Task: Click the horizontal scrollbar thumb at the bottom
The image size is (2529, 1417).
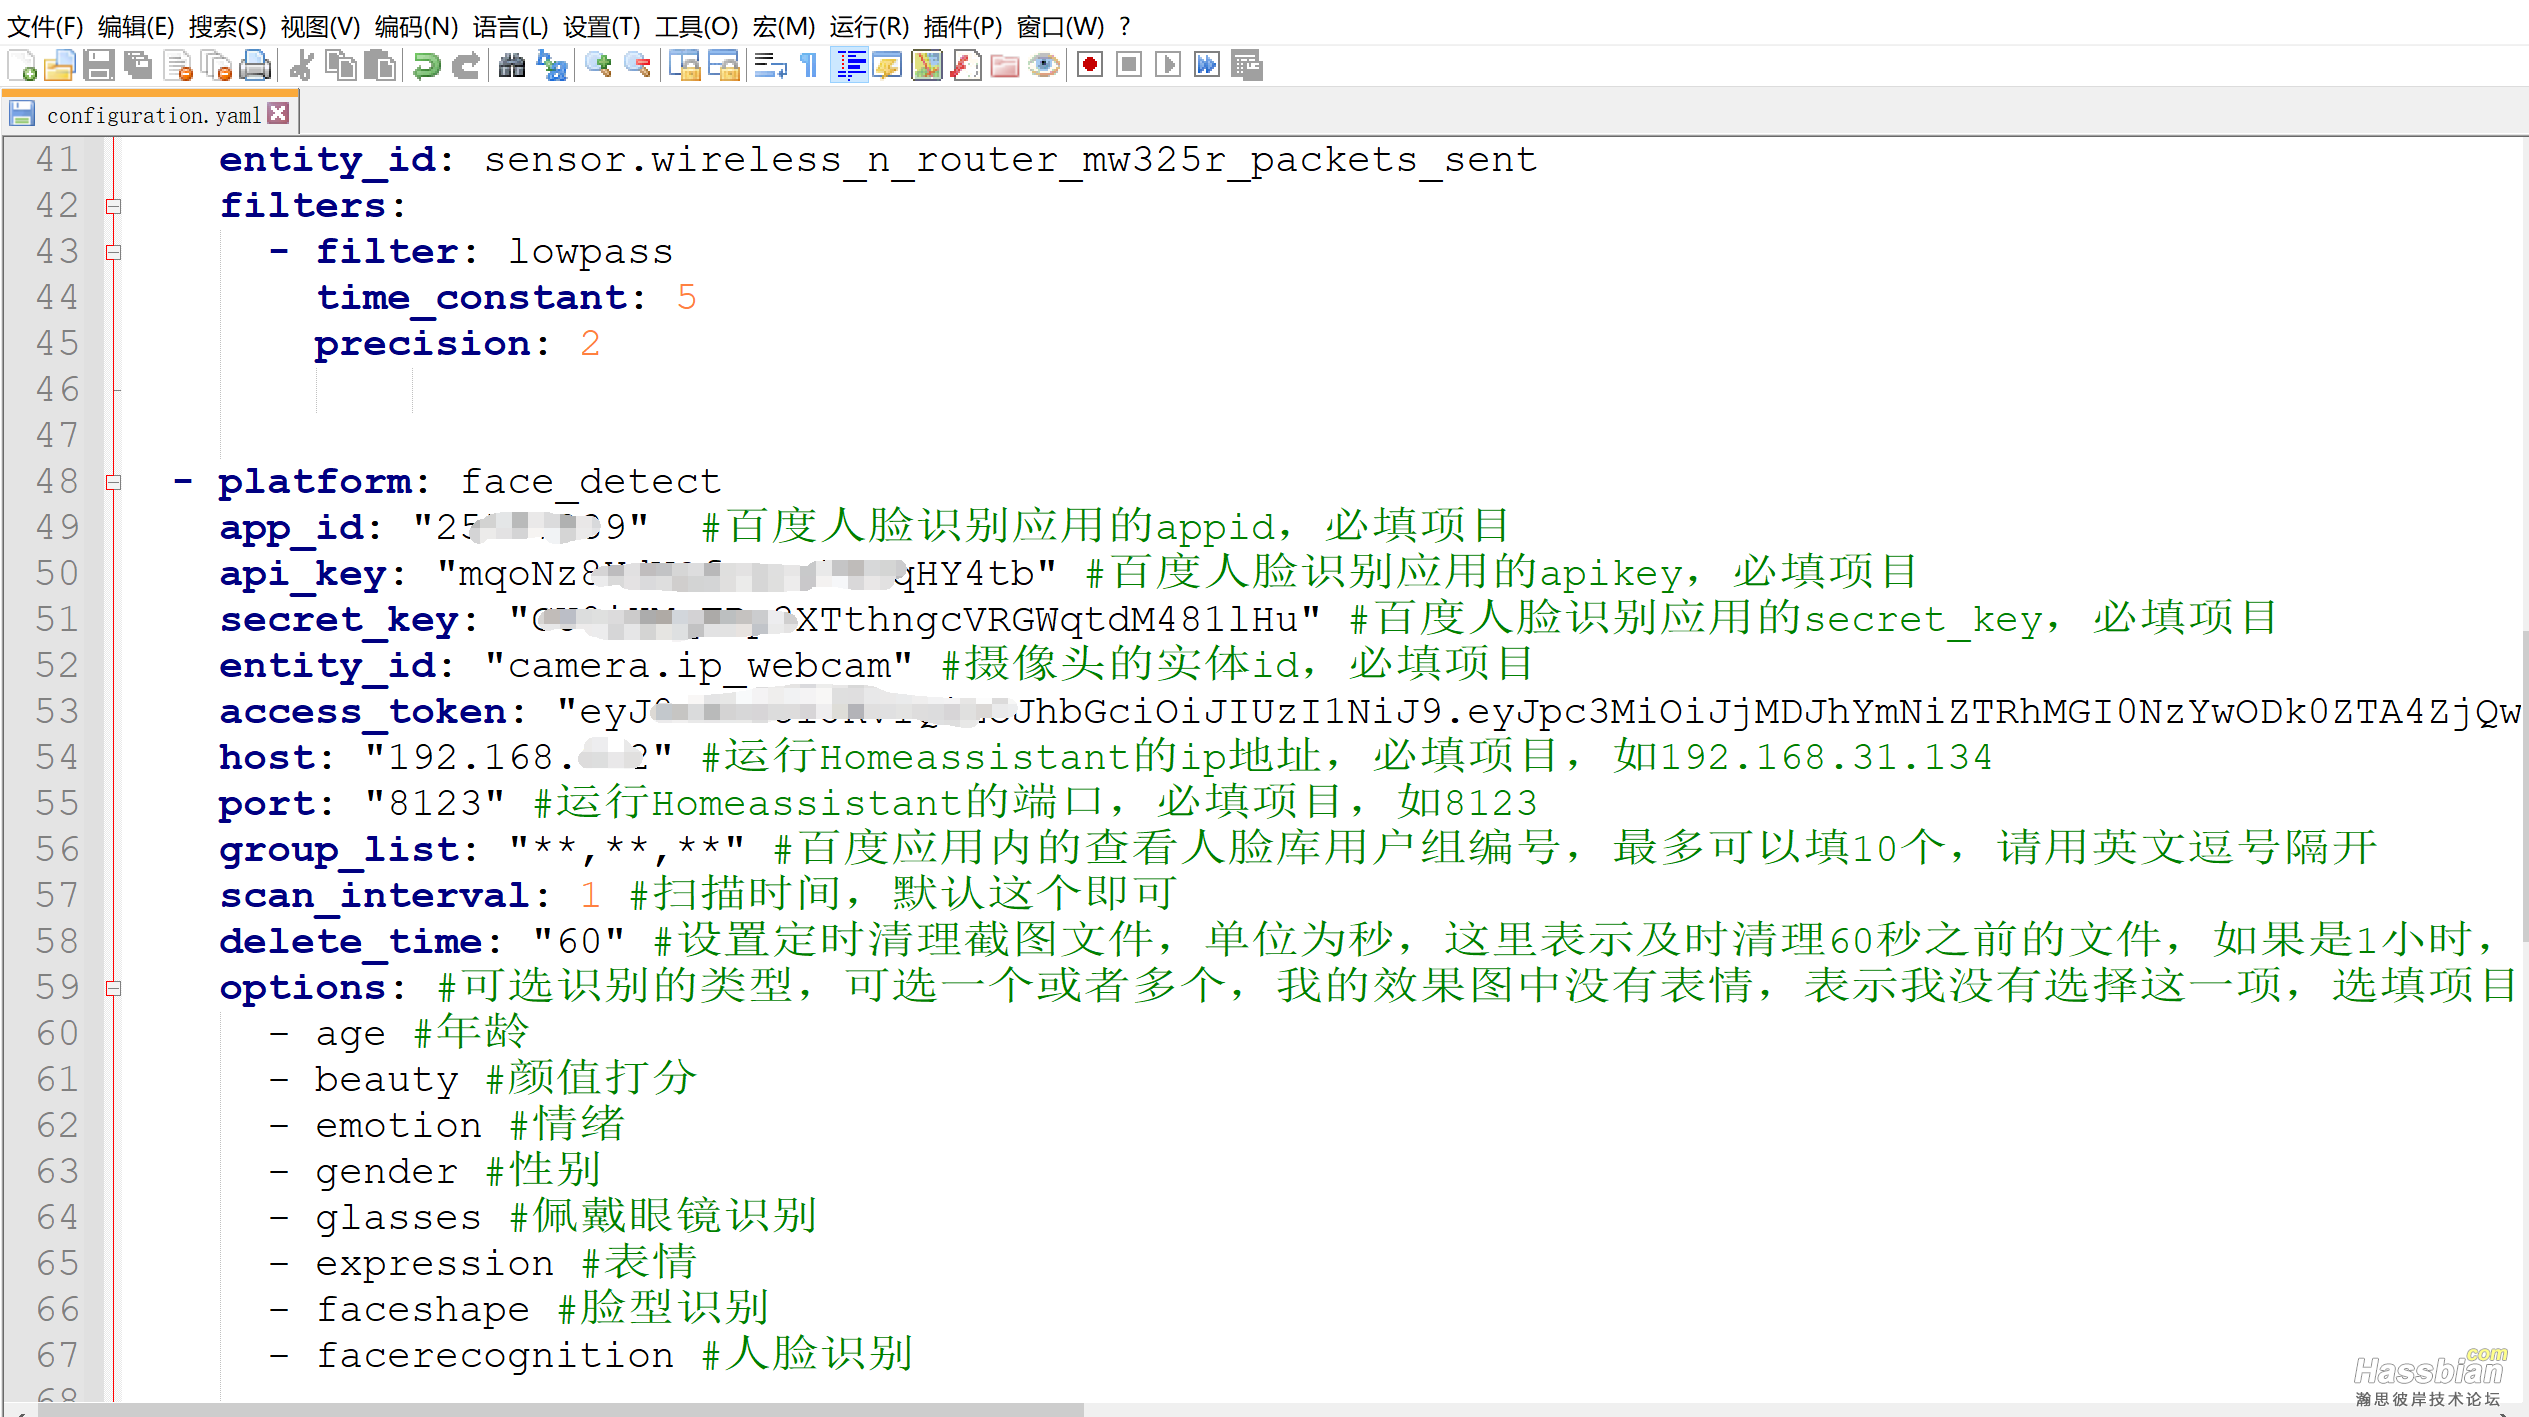Action: point(561,1409)
